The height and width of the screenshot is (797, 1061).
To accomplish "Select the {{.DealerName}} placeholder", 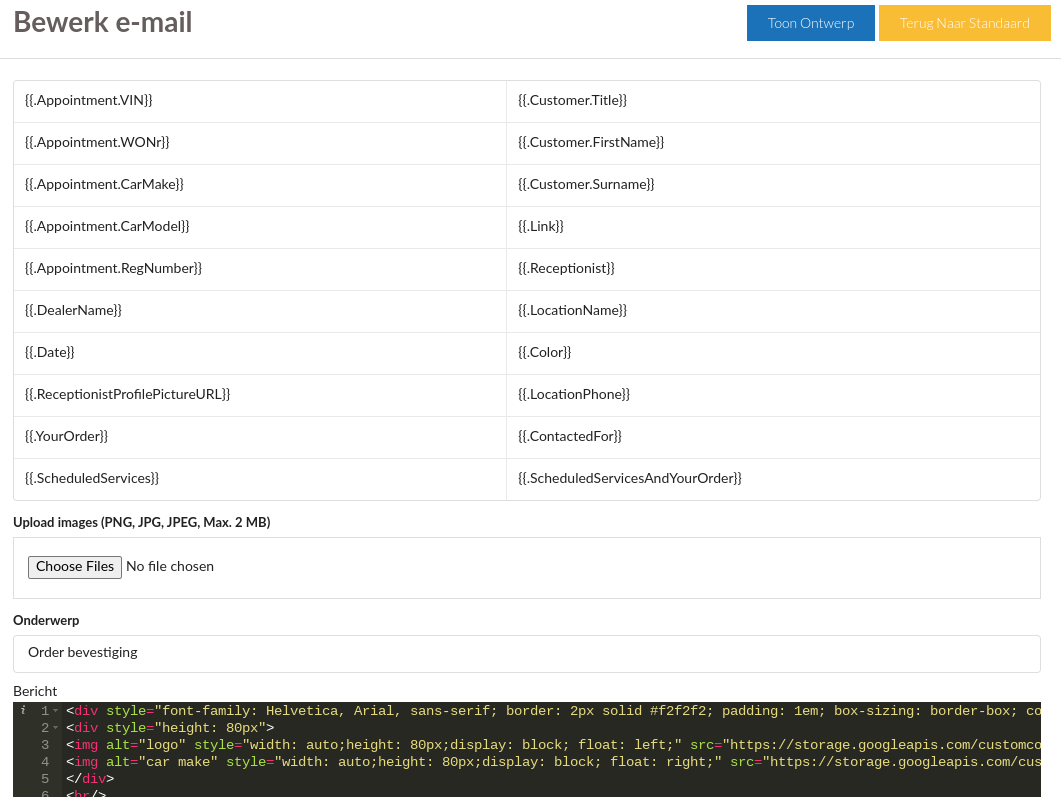I will (73, 310).
